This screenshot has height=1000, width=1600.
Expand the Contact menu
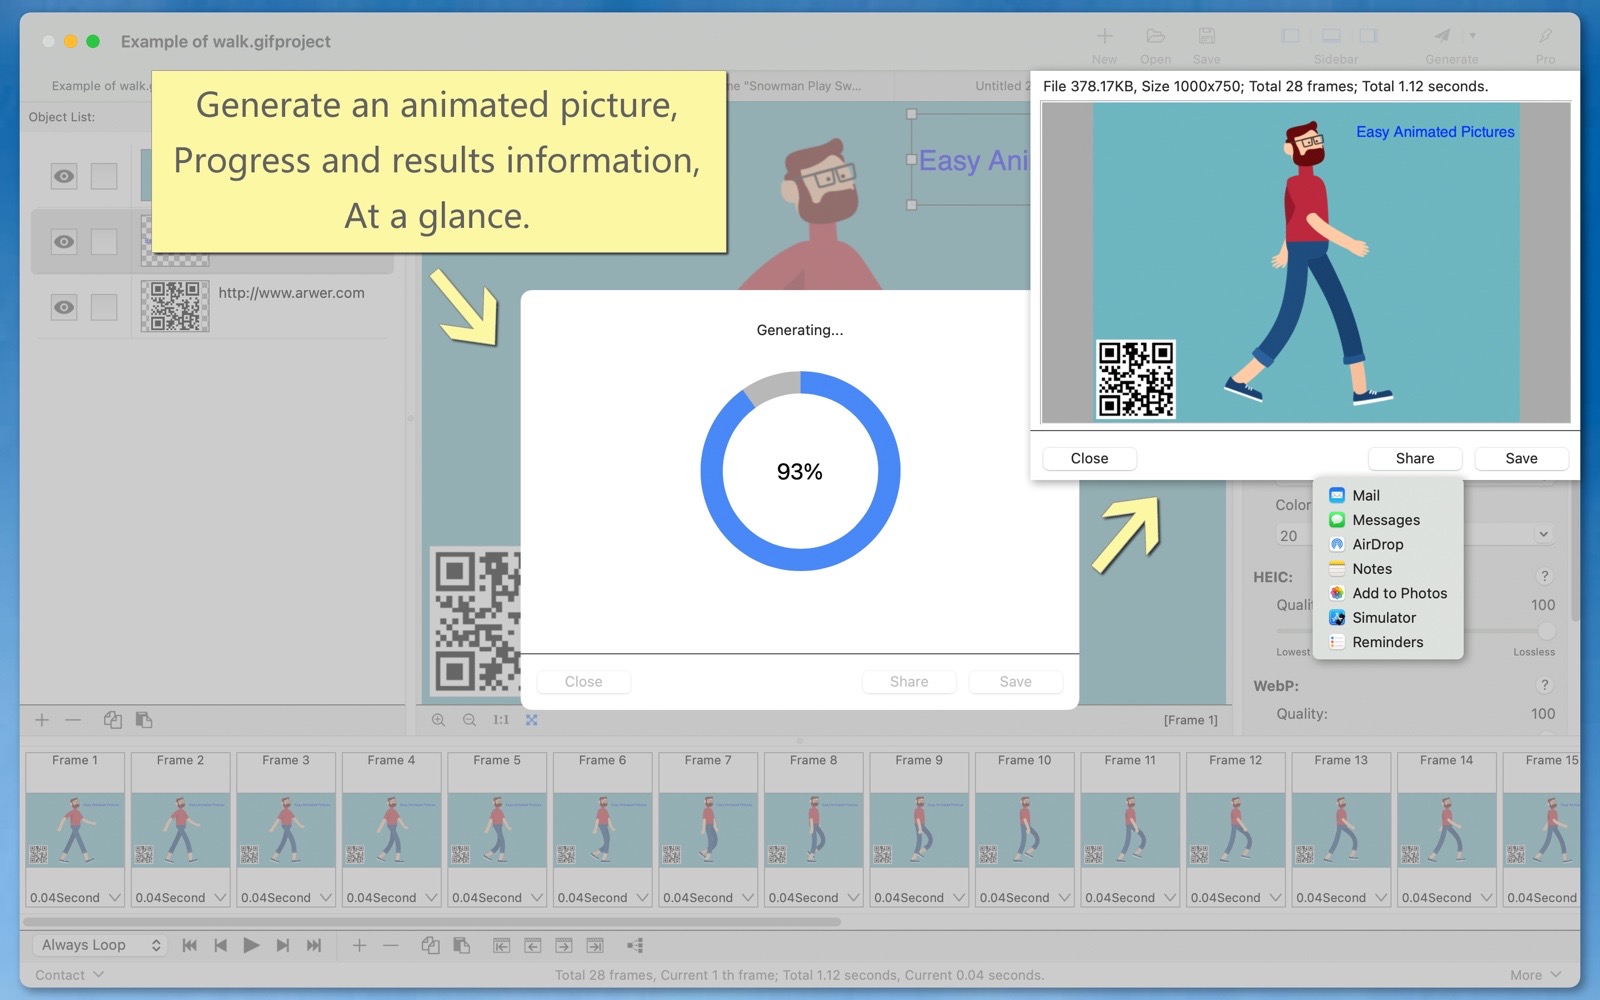pyautogui.click(x=69, y=975)
